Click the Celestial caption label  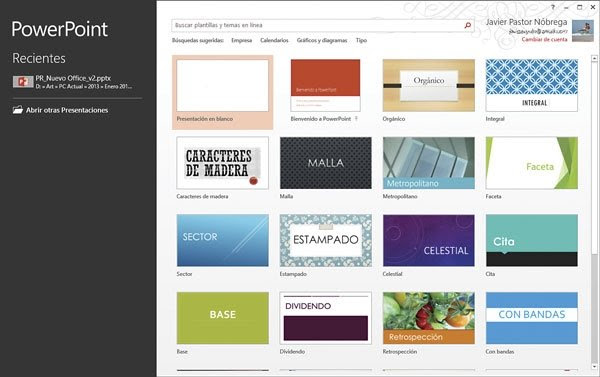[392, 274]
